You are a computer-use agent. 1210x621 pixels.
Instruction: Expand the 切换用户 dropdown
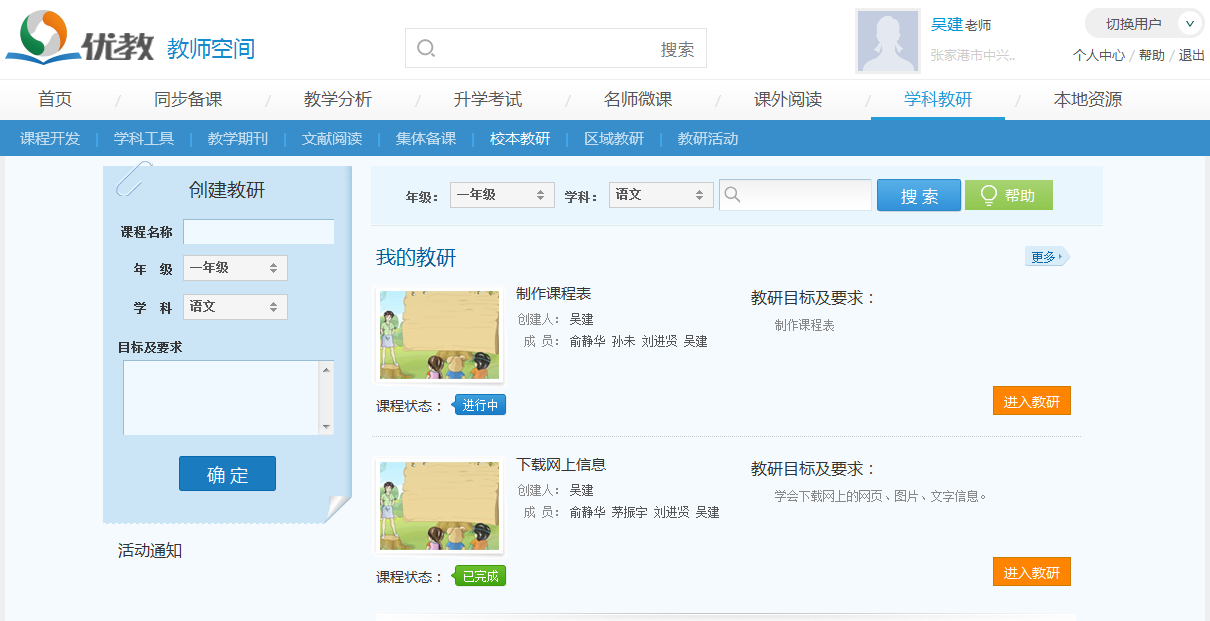click(x=1188, y=24)
